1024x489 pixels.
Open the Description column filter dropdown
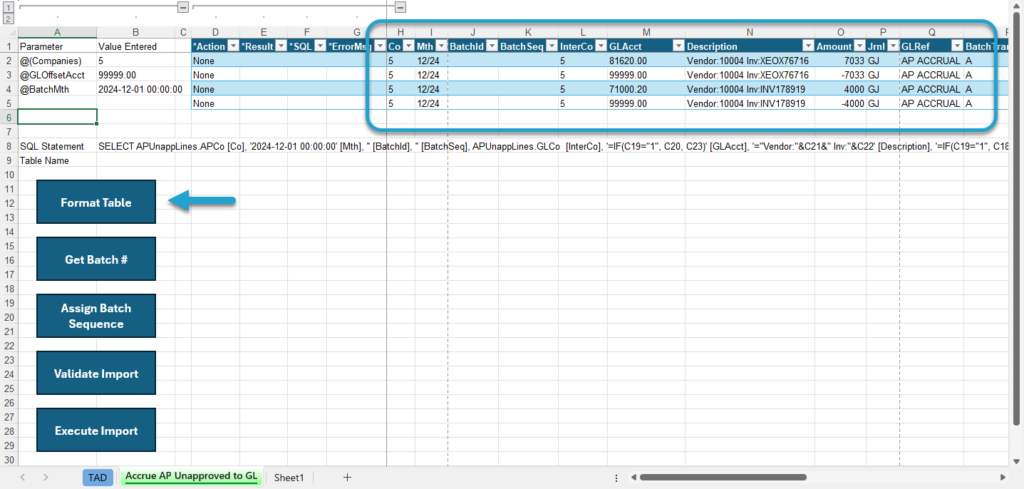pyautogui.click(x=808, y=46)
